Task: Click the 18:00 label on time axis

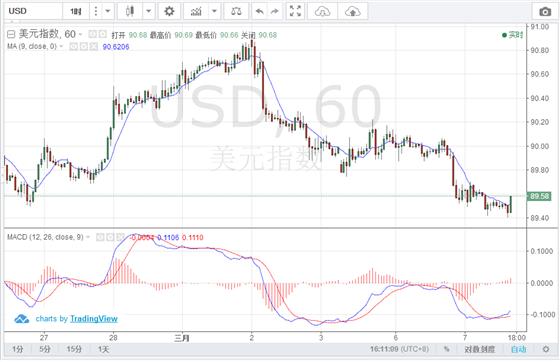Action: 517,337
